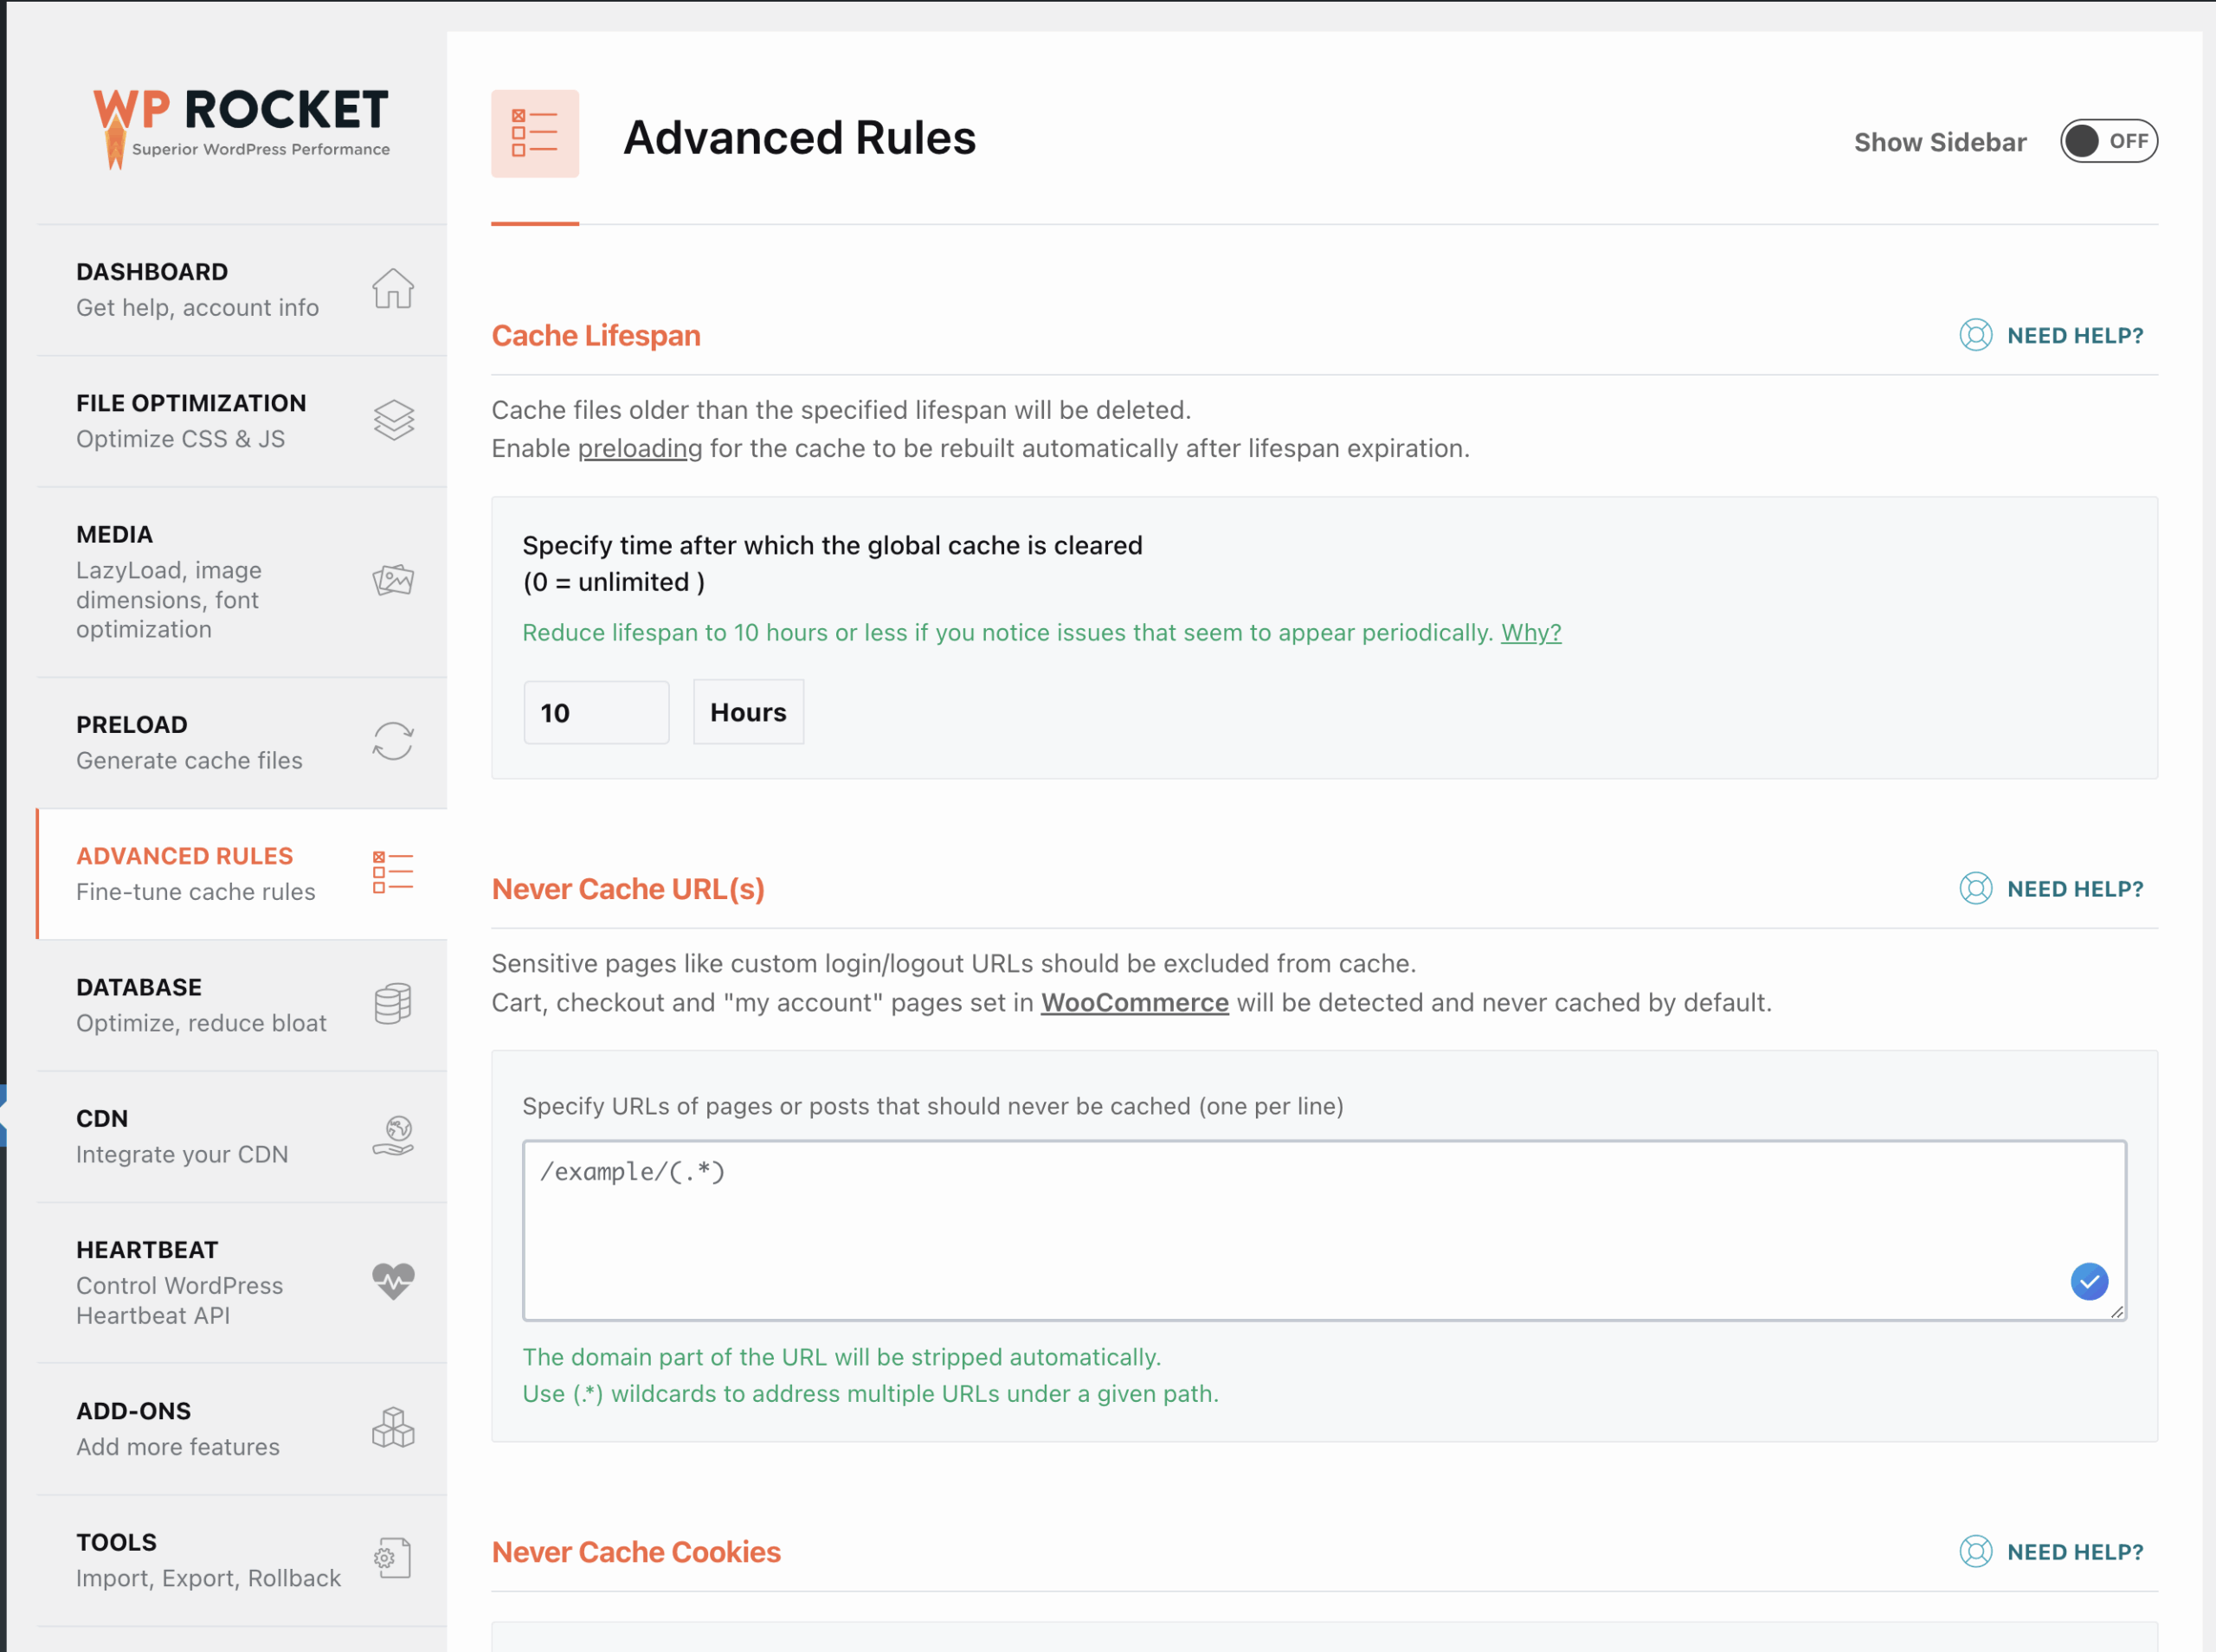Open the CDN menu item
The width and height of the screenshot is (2216, 1652).
tap(242, 1137)
